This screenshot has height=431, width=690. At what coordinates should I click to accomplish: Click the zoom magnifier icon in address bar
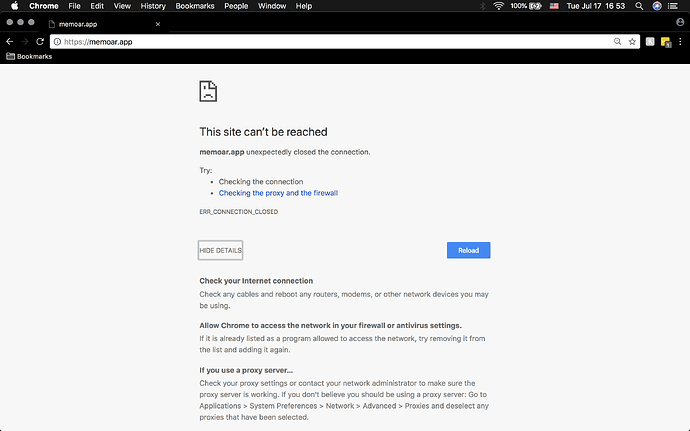(617, 41)
